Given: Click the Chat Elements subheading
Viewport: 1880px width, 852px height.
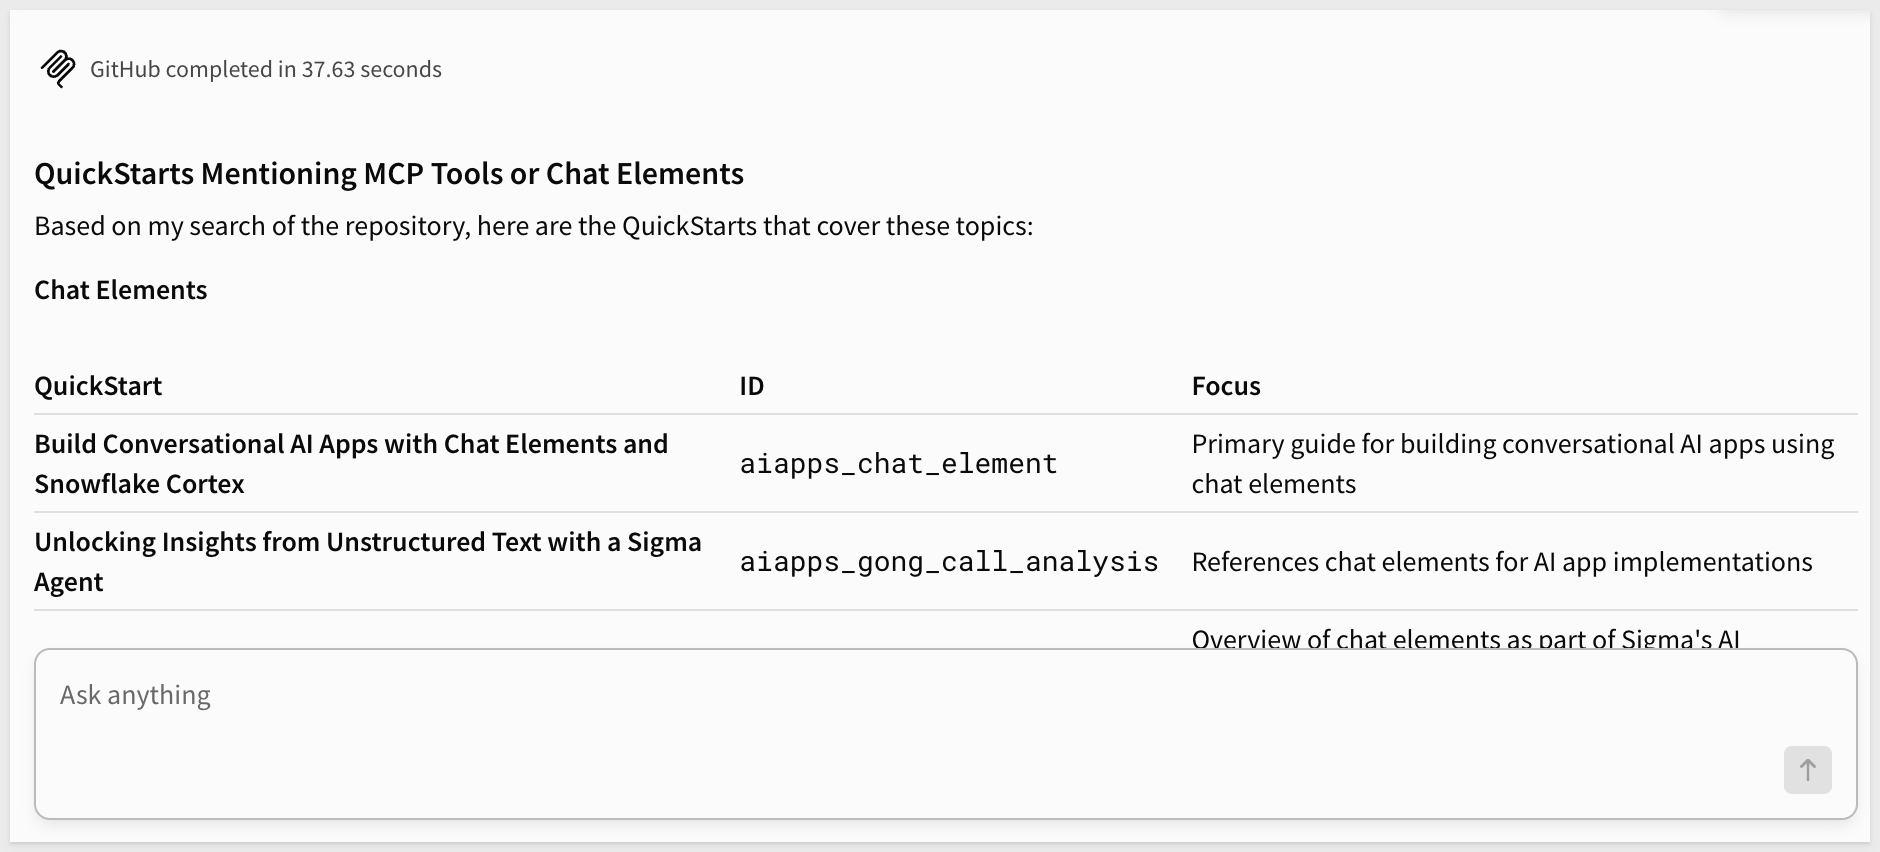Looking at the screenshot, I should (x=121, y=290).
